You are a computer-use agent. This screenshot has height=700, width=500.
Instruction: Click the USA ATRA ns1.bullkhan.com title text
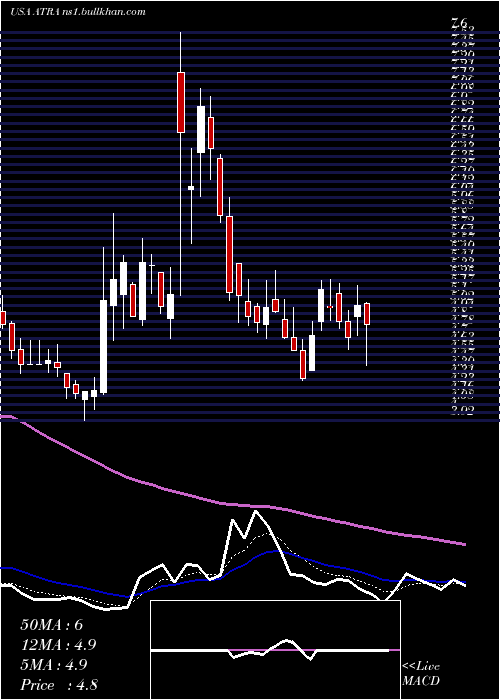pos(78,12)
